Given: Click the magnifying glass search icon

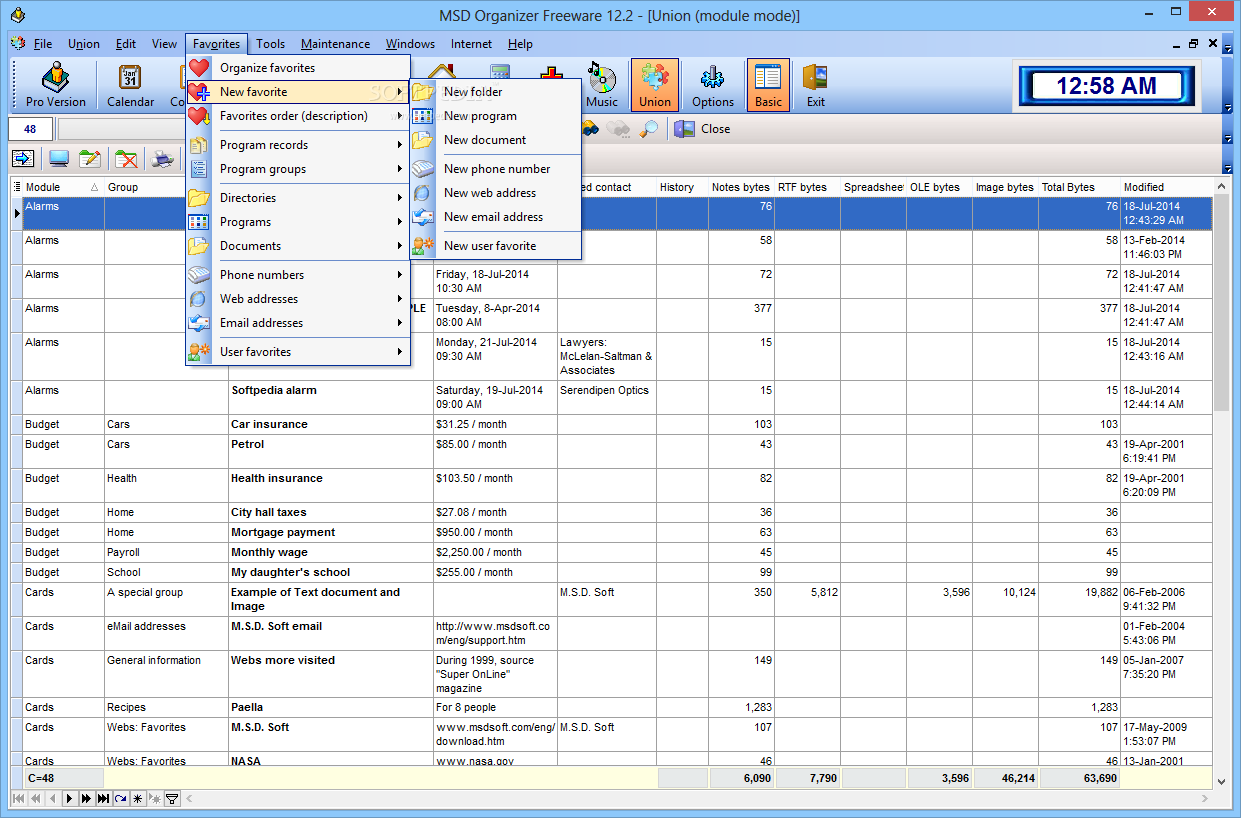Looking at the screenshot, I should [649, 129].
